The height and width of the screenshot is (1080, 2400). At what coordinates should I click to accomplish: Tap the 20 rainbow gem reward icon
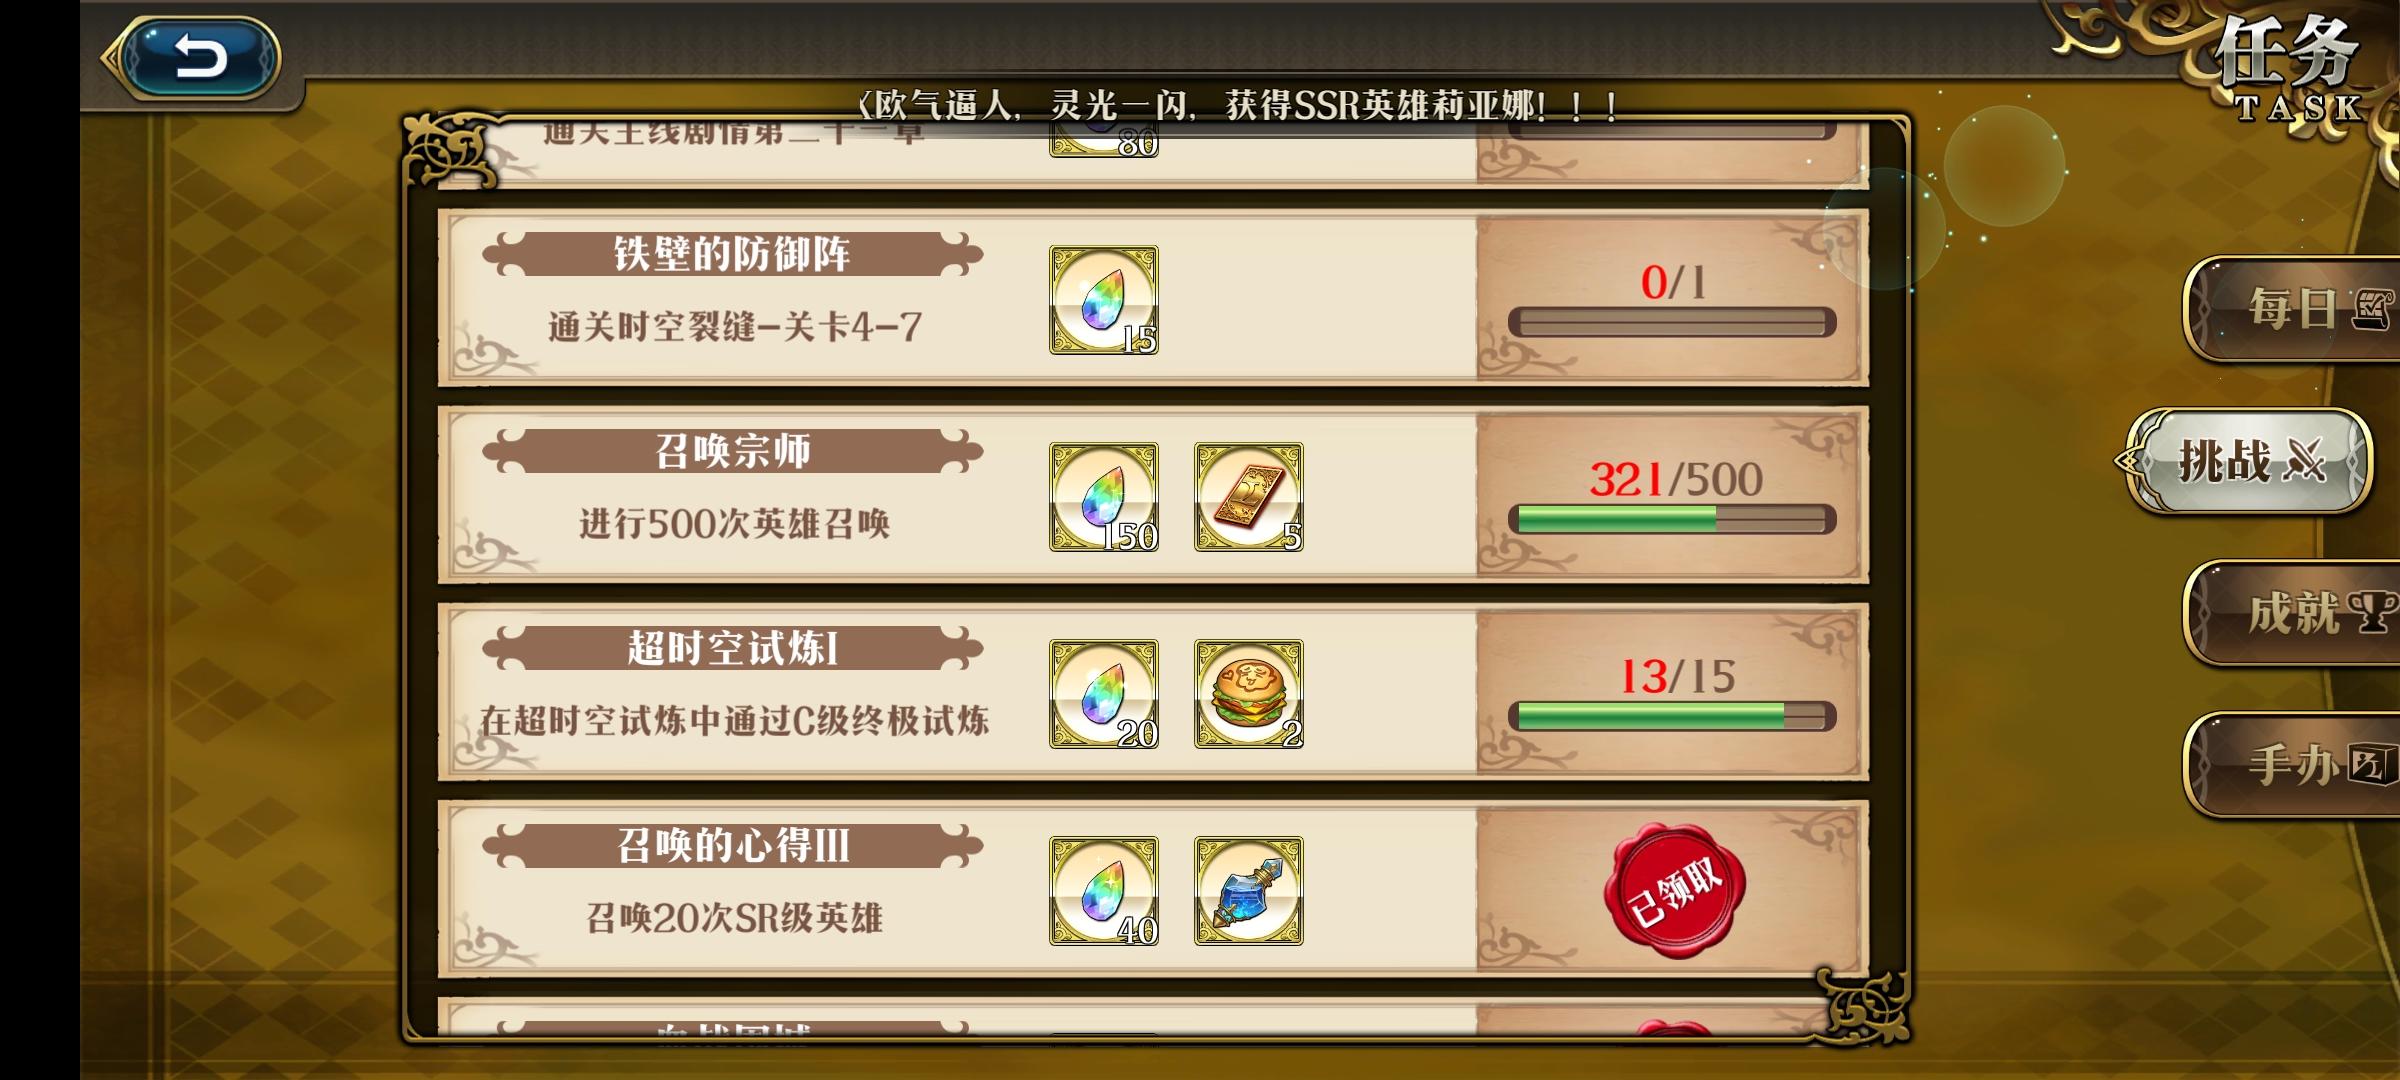point(1104,694)
